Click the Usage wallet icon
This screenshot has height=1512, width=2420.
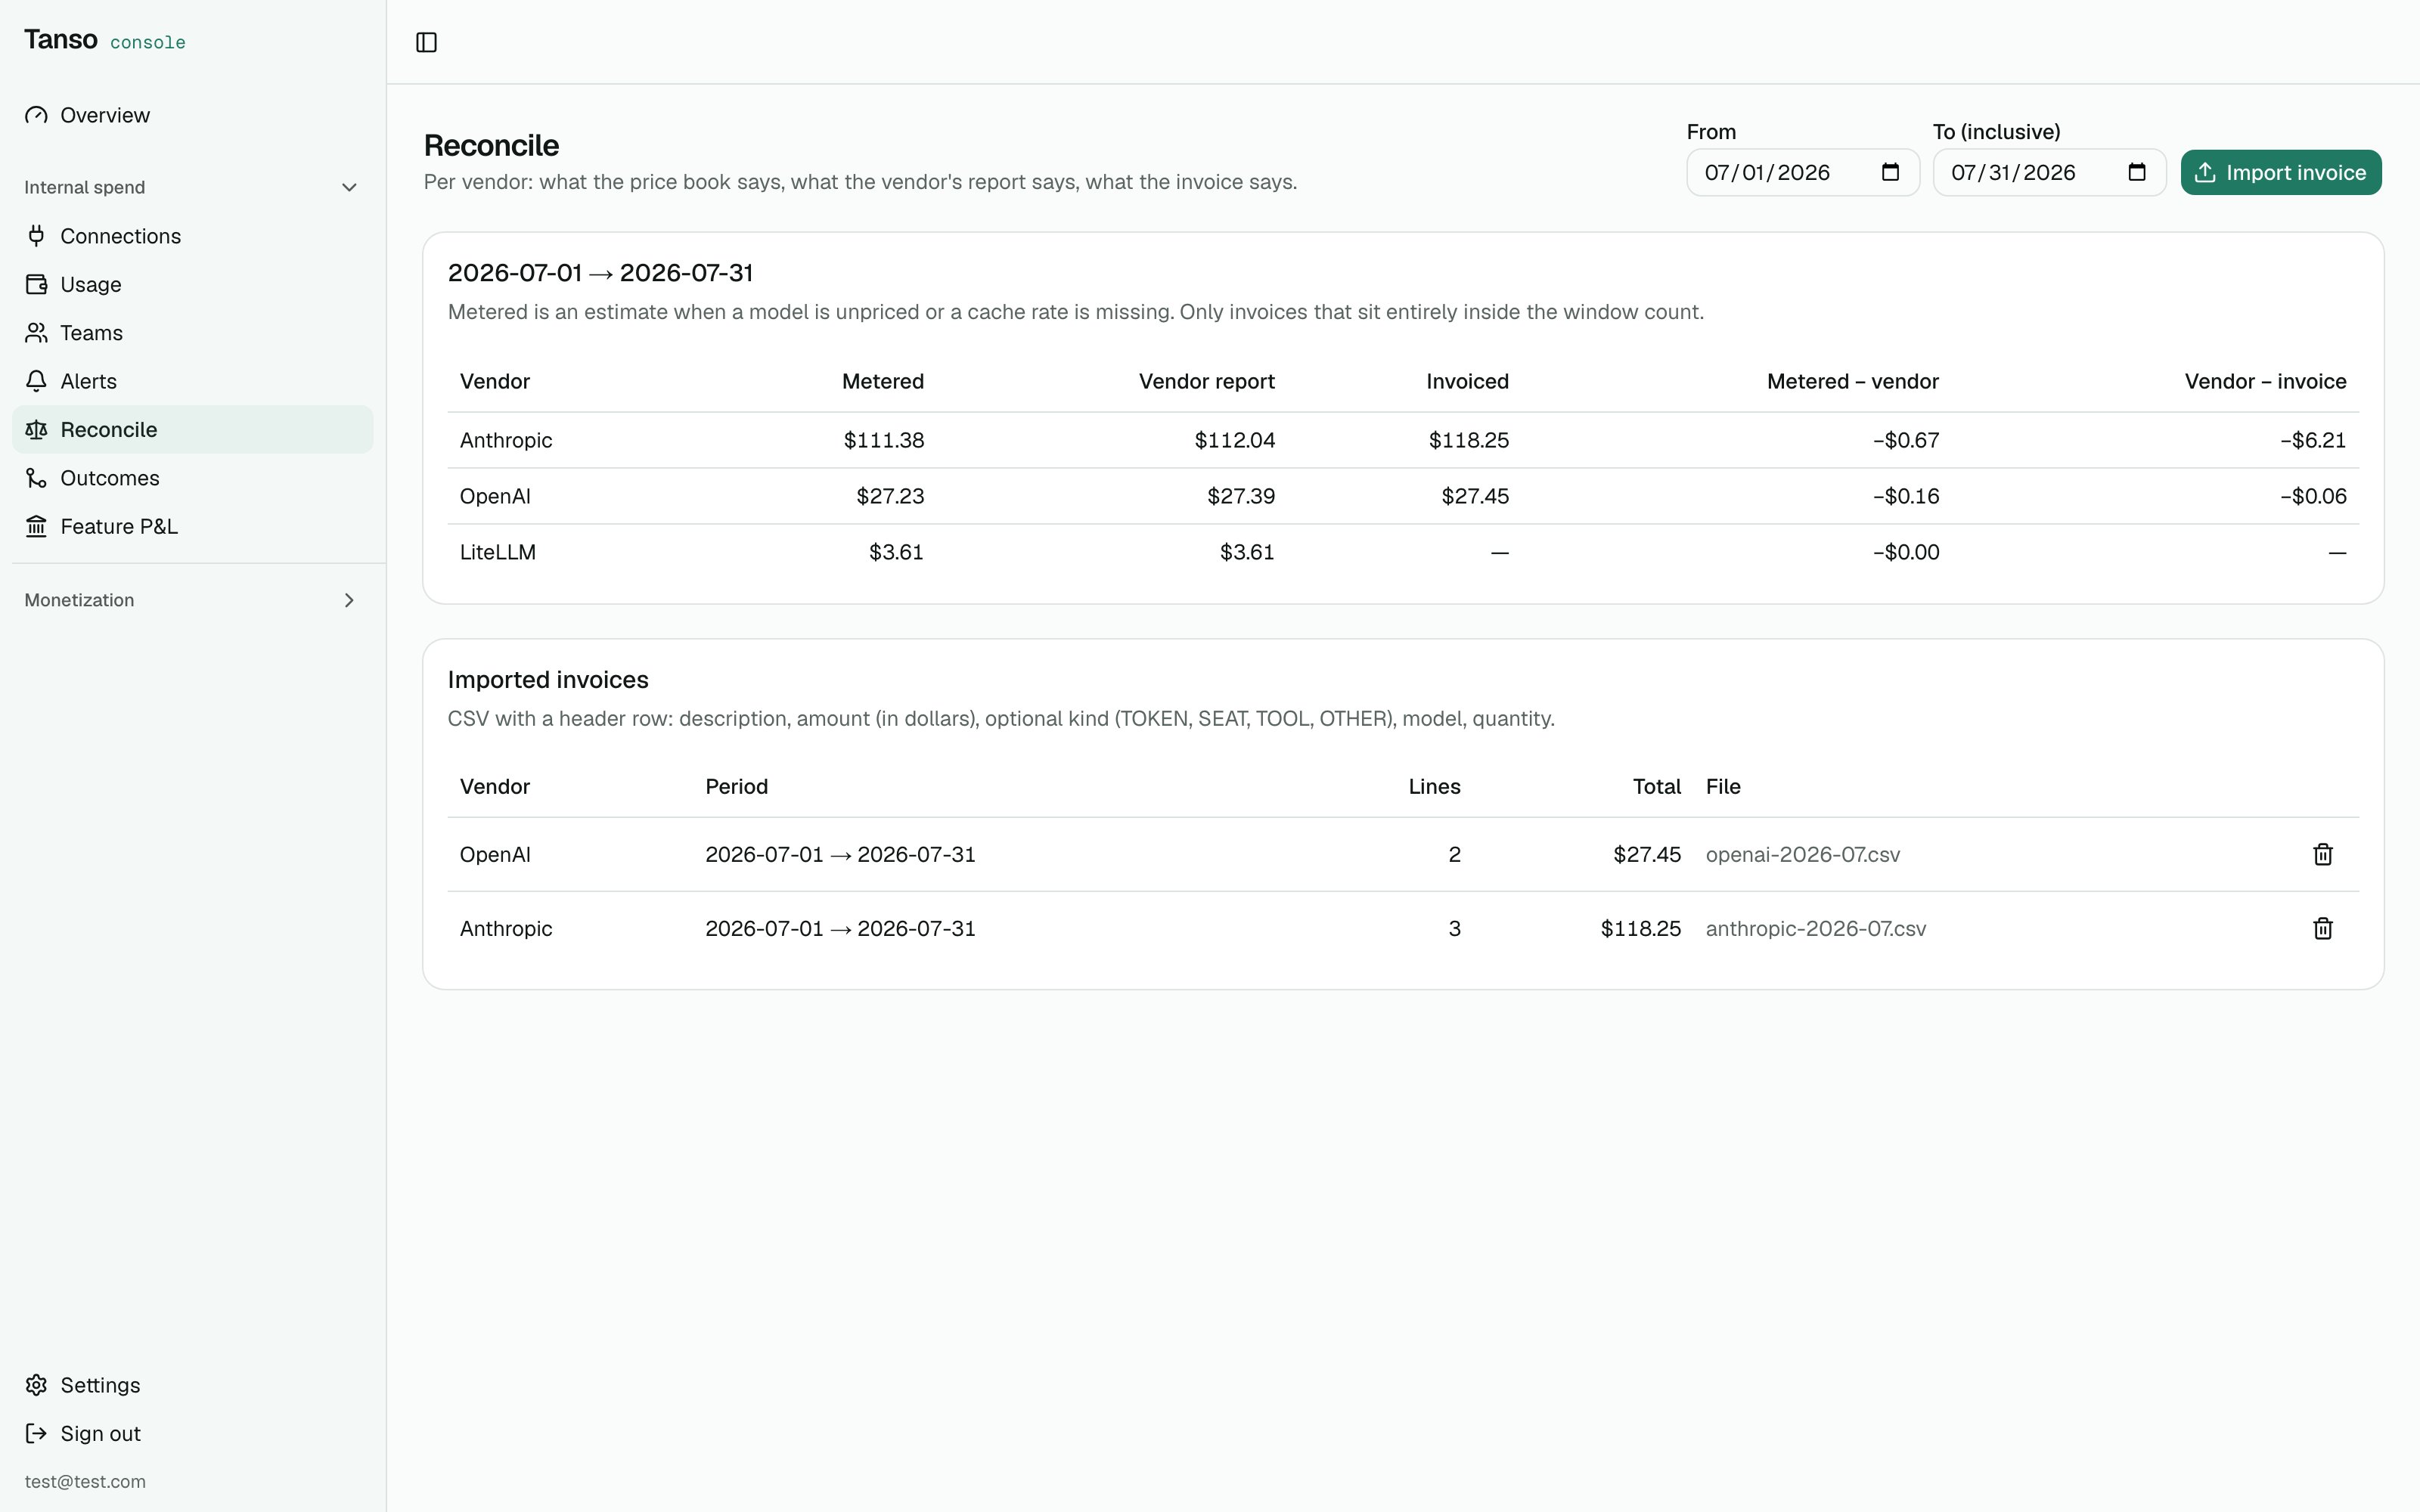(x=36, y=284)
